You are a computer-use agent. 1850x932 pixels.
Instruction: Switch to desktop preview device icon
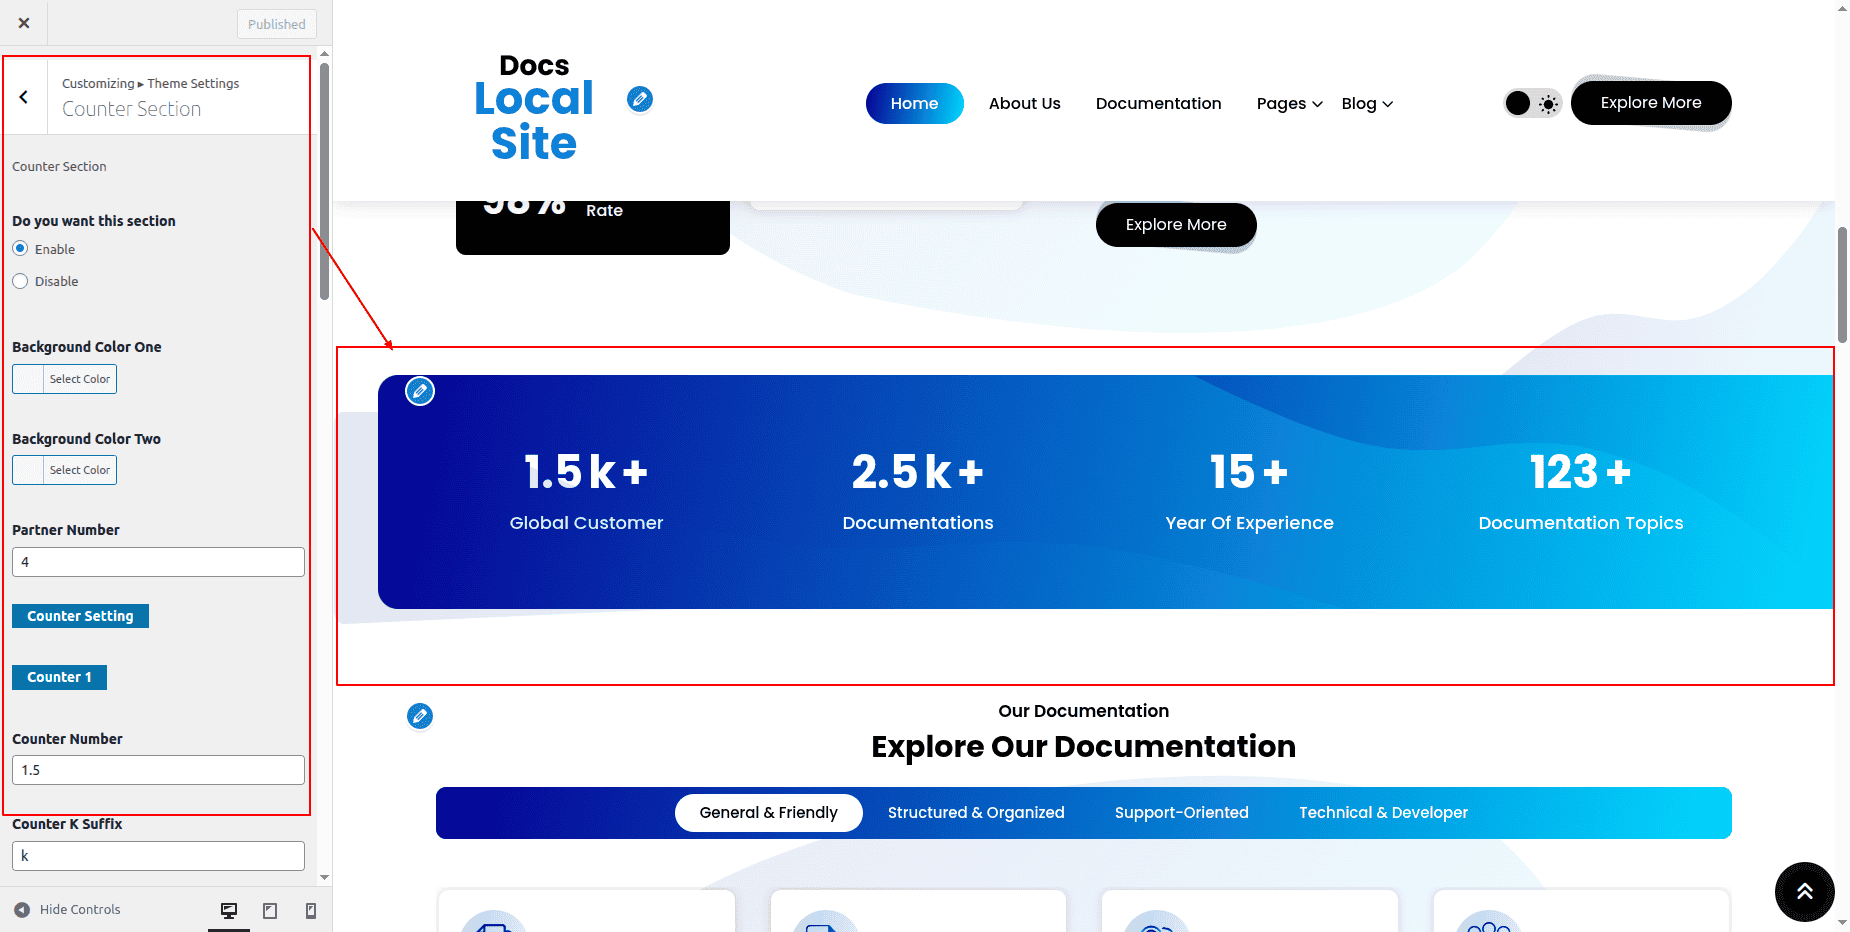(229, 910)
